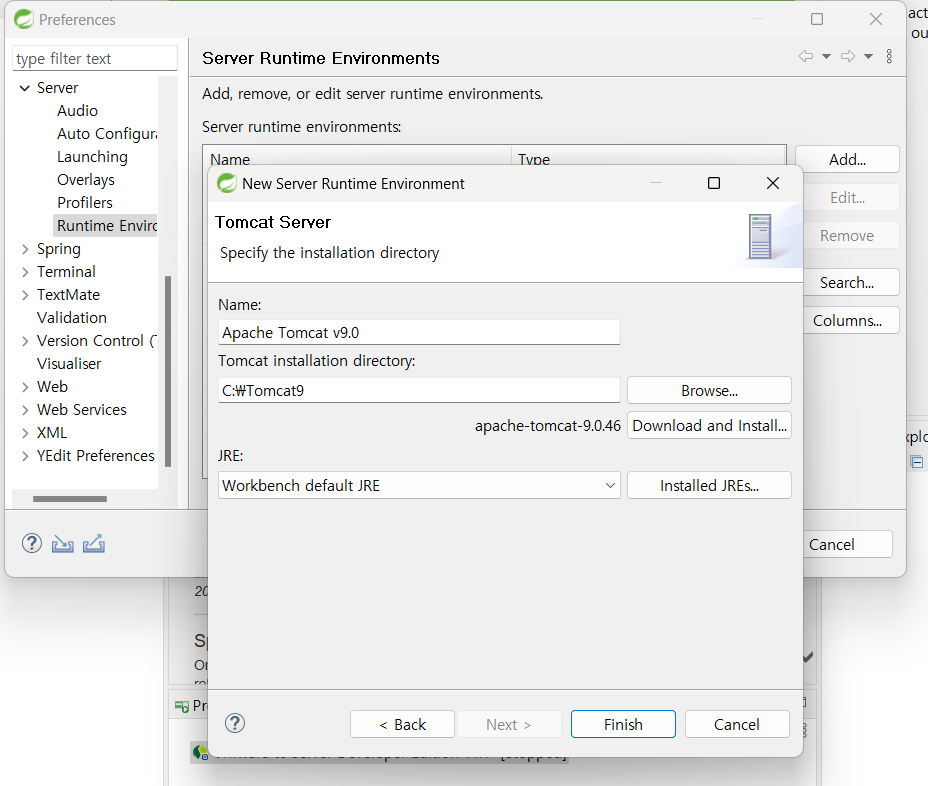The width and height of the screenshot is (928, 786).
Task: Click the tree vertical scrollbar
Action: coord(168,371)
